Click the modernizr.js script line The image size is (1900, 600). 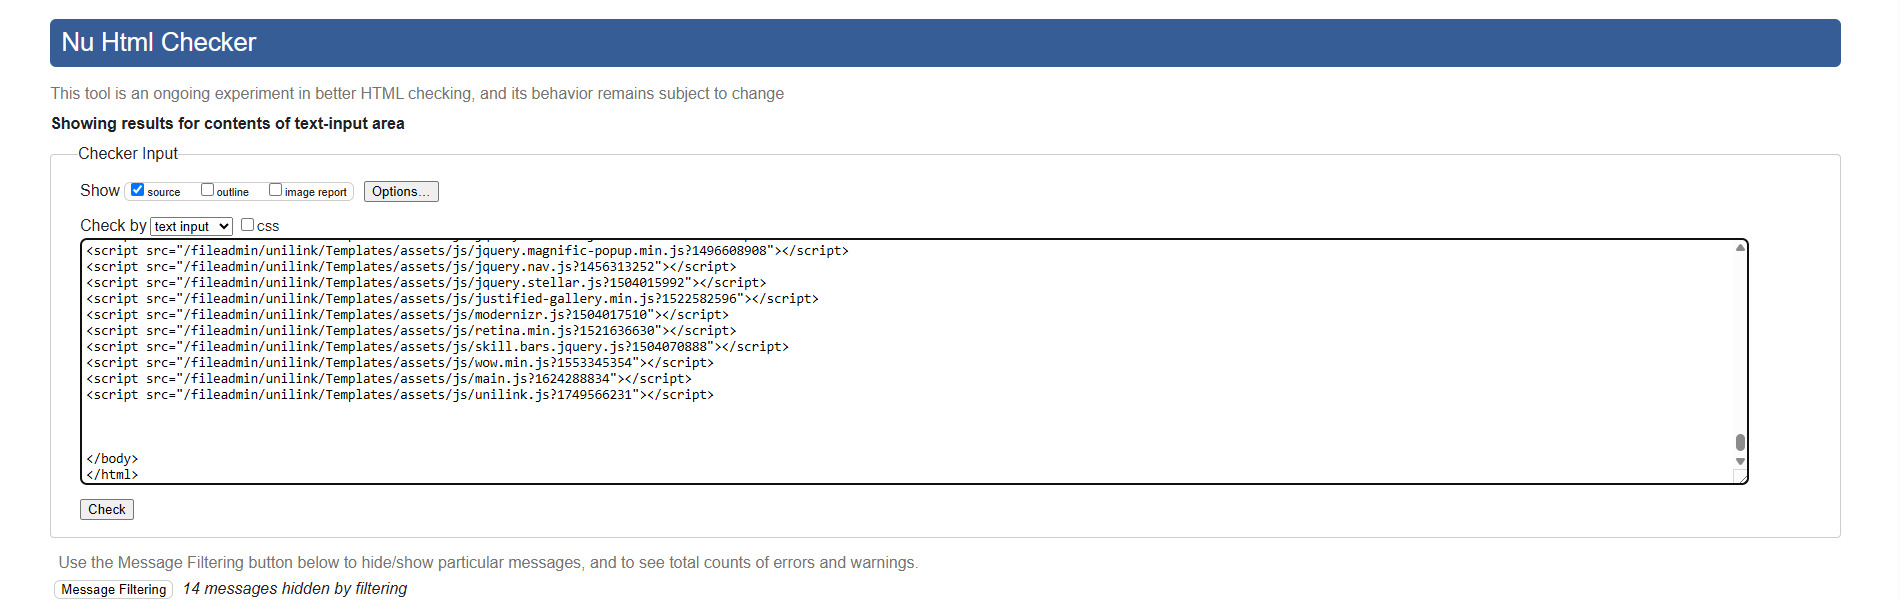click(x=407, y=315)
